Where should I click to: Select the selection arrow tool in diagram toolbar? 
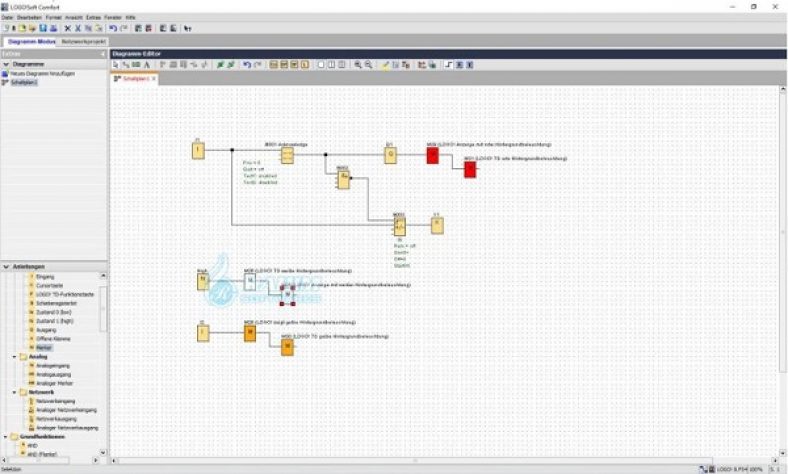coord(116,65)
